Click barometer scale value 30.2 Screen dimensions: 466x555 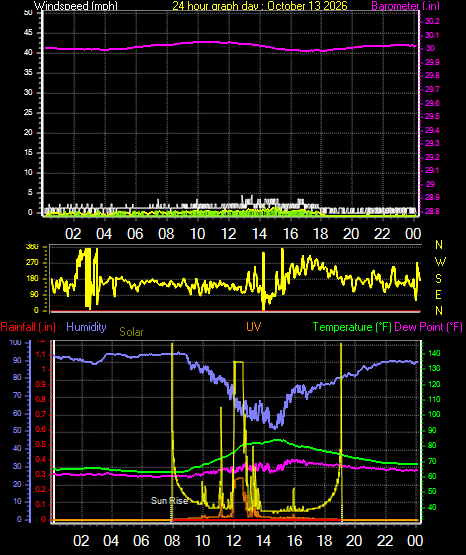point(432,21)
